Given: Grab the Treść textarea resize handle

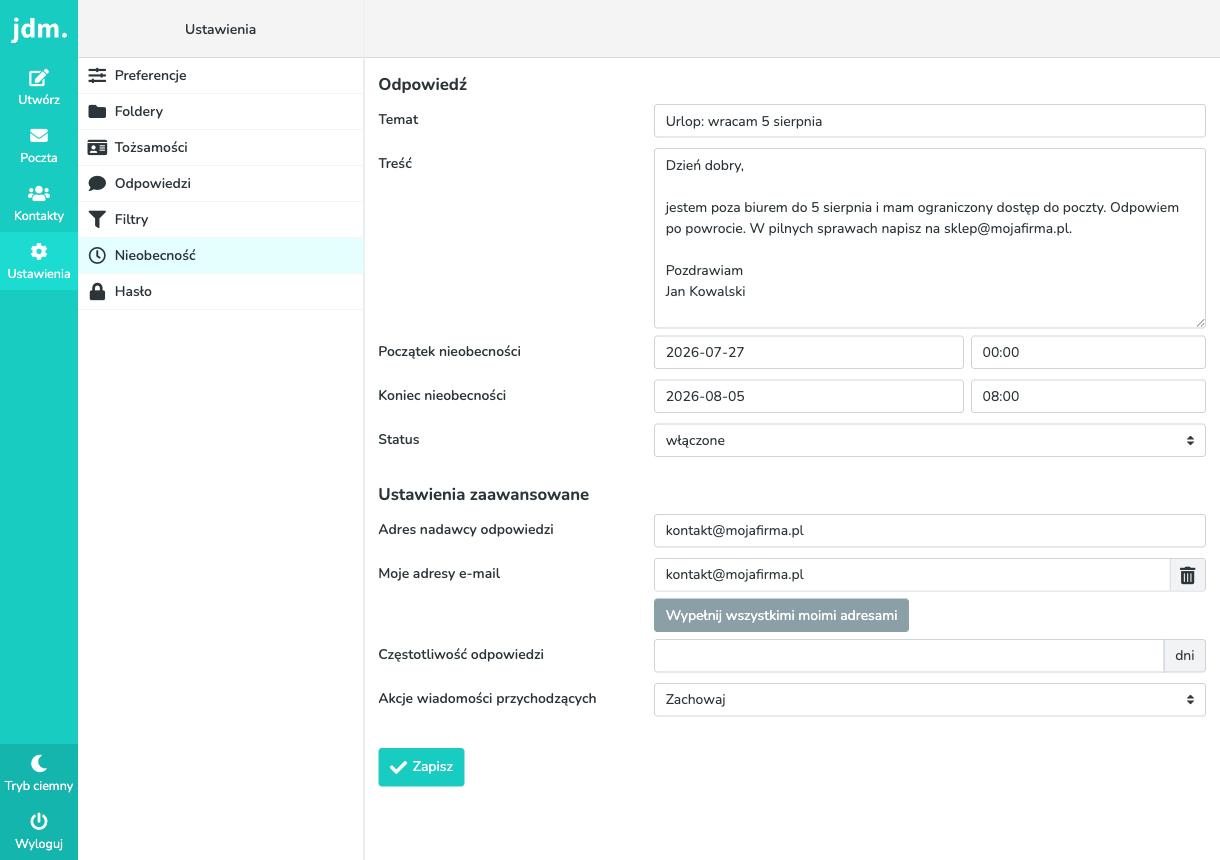Looking at the screenshot, I should click(1200, 322).
